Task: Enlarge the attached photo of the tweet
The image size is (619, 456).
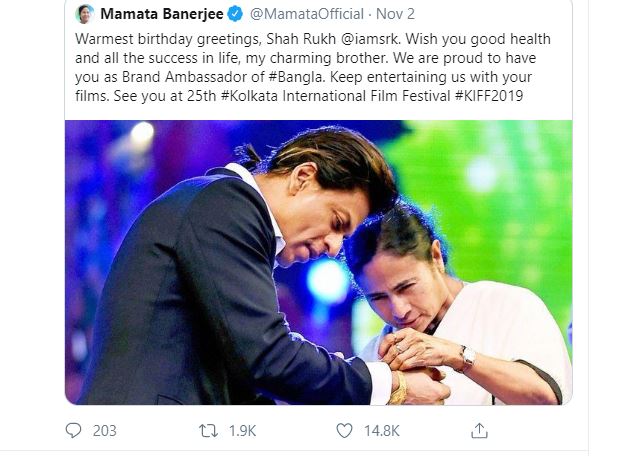Action: 319,263
